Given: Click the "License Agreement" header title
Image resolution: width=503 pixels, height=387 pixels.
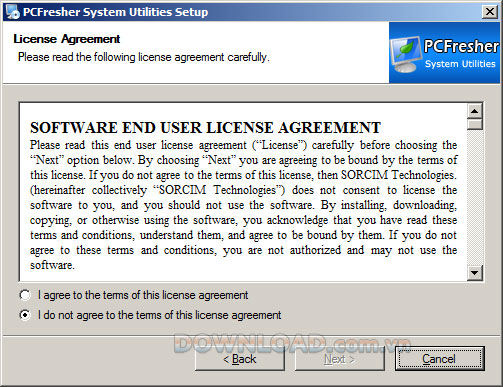Looking at the screenshot, I should tap(67, 39).
